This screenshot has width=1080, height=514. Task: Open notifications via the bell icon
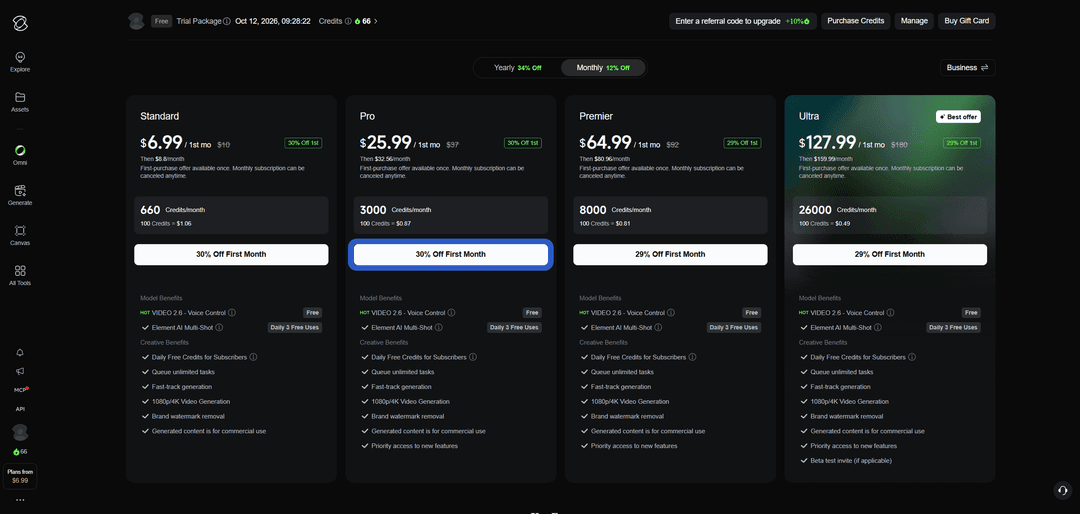coord(20,352)
